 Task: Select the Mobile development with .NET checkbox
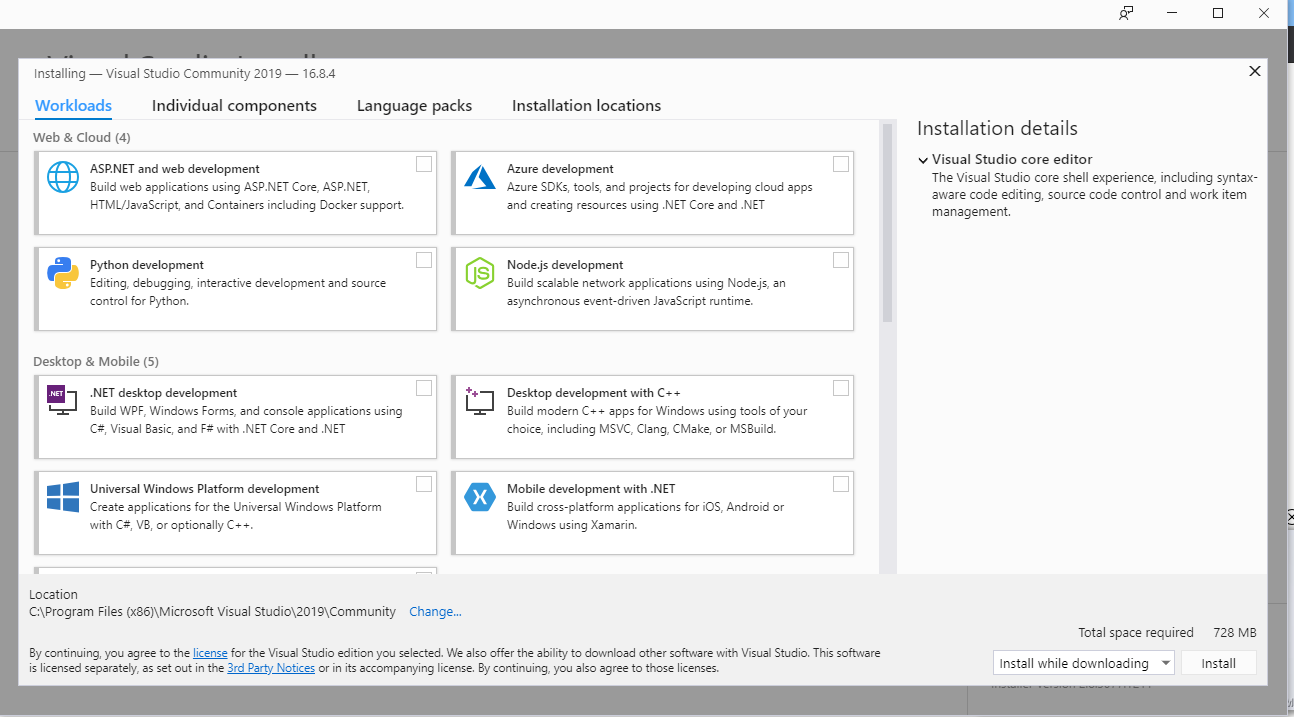(x=841, y=484)
